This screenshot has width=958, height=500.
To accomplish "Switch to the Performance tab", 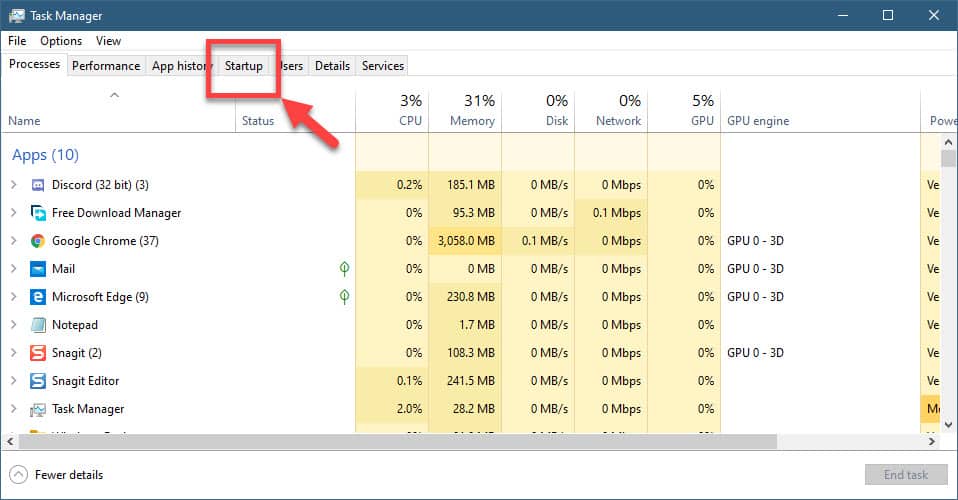I will click(x=106, y=65).
